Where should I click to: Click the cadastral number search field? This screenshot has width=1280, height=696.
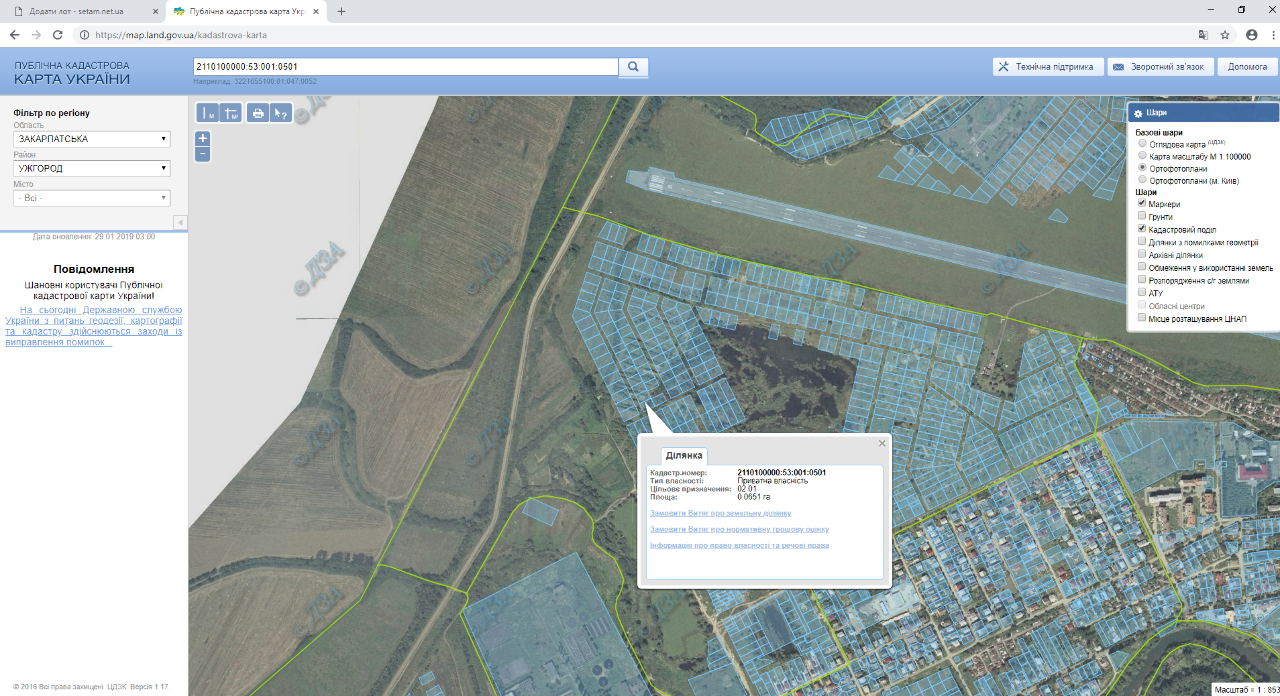[405, 67]
